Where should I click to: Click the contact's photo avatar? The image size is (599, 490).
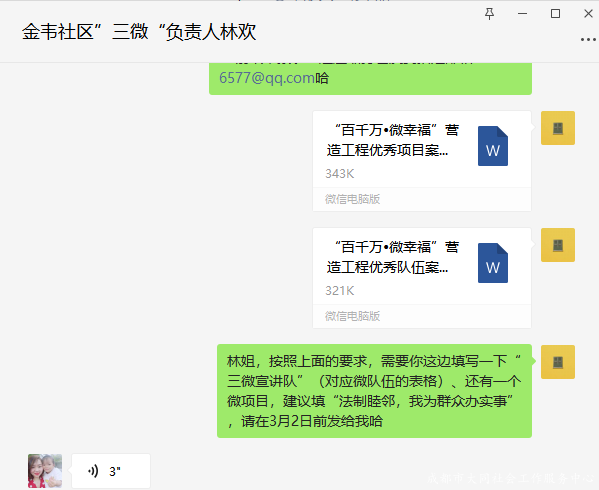point(45,471)
